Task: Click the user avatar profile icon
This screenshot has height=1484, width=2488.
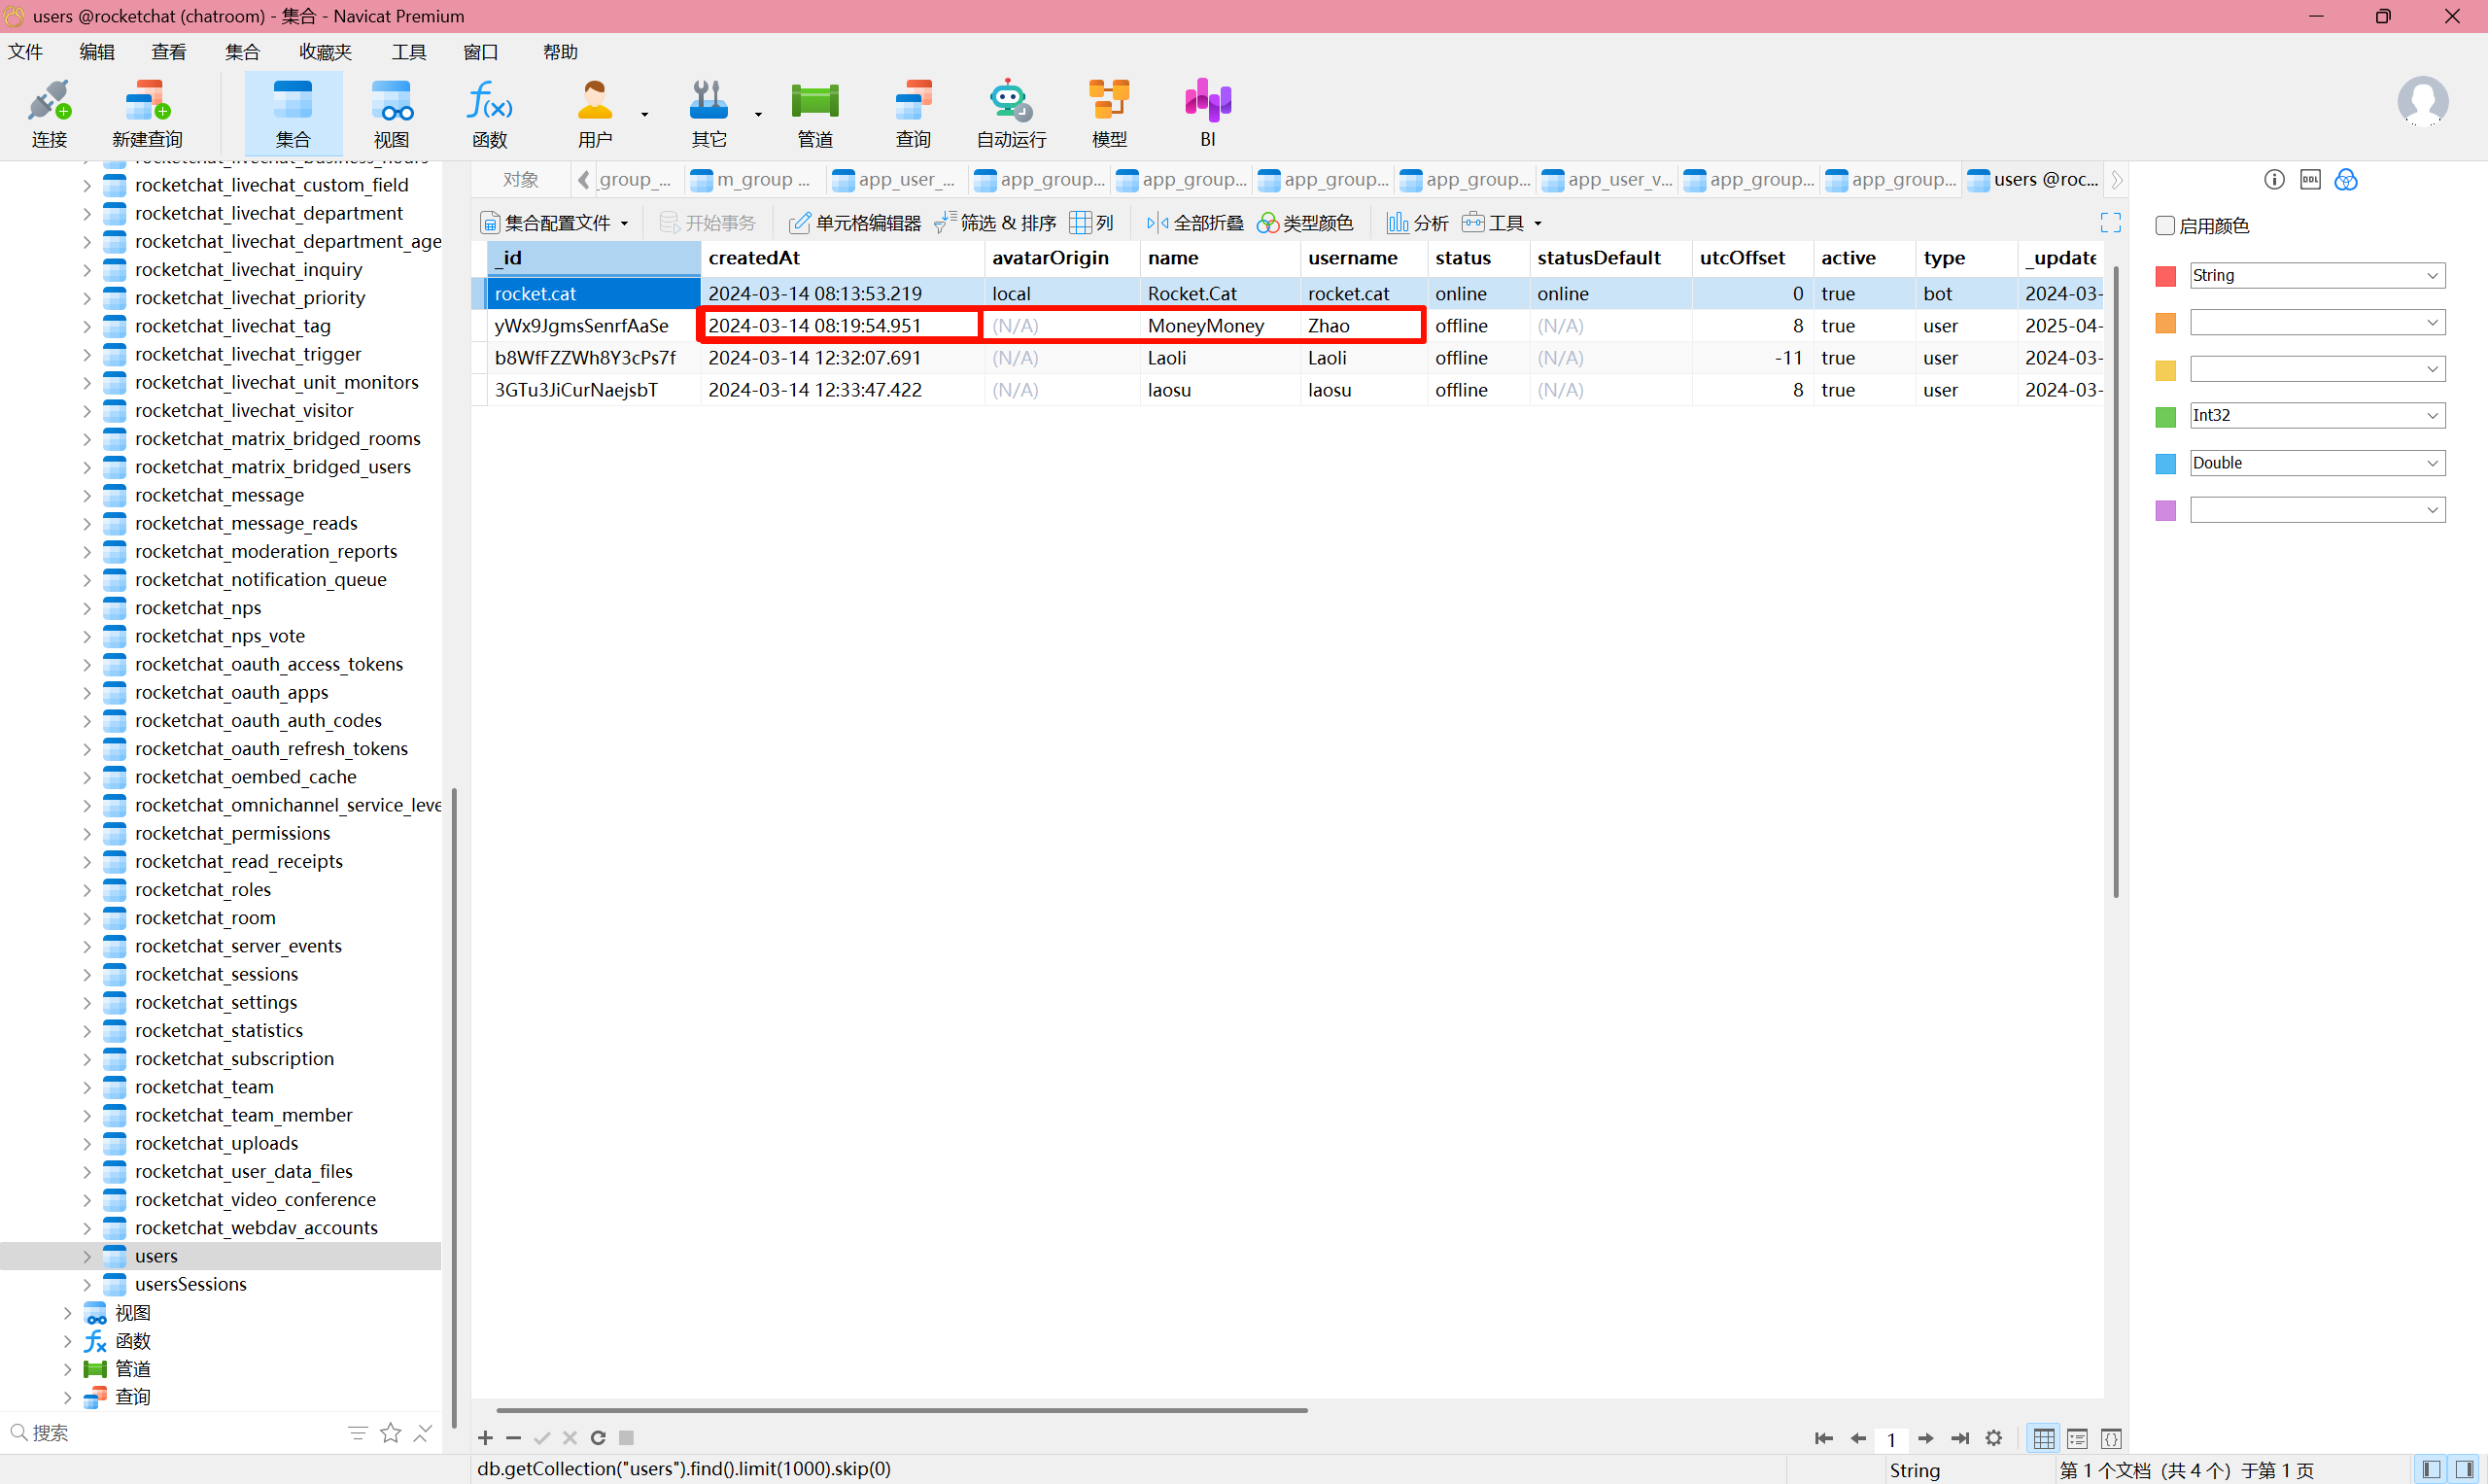Action: pos(2422,102)
